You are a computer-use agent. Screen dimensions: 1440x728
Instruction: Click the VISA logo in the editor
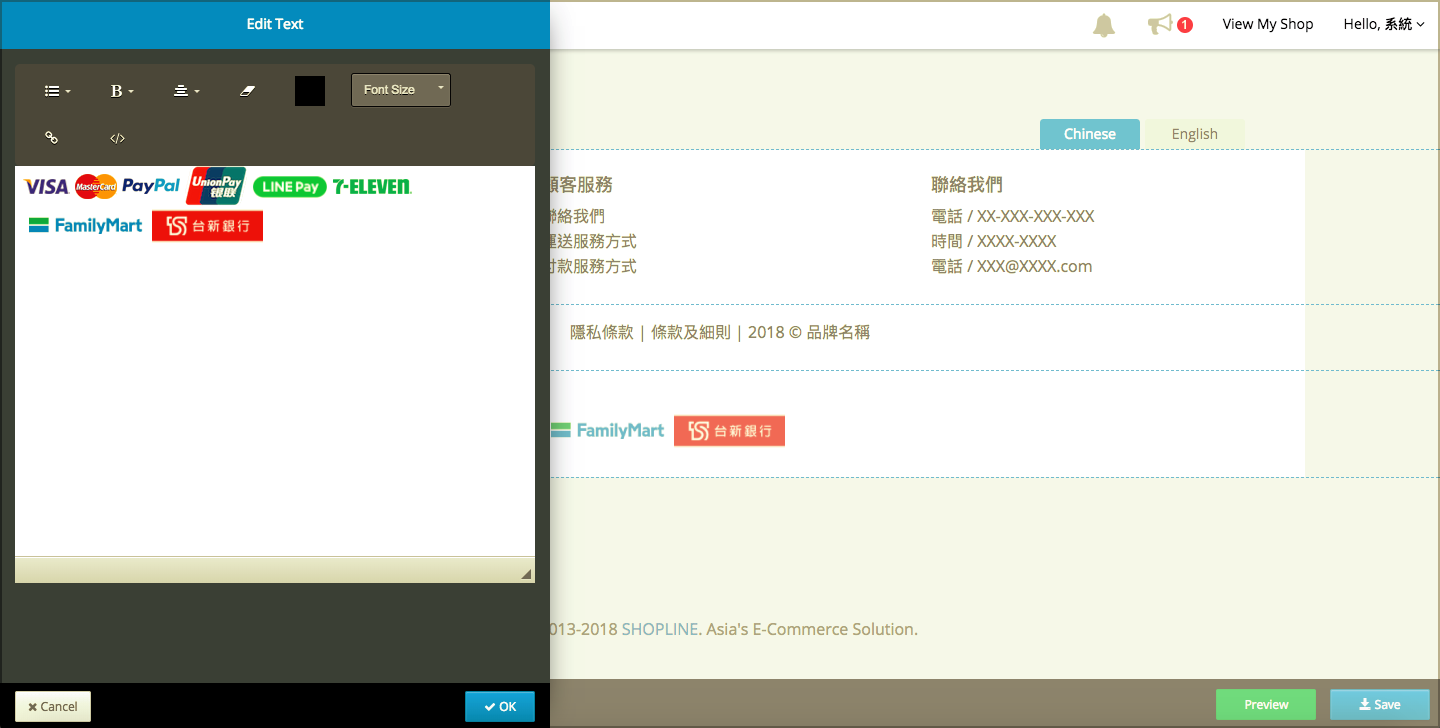(x=46, y=187)
